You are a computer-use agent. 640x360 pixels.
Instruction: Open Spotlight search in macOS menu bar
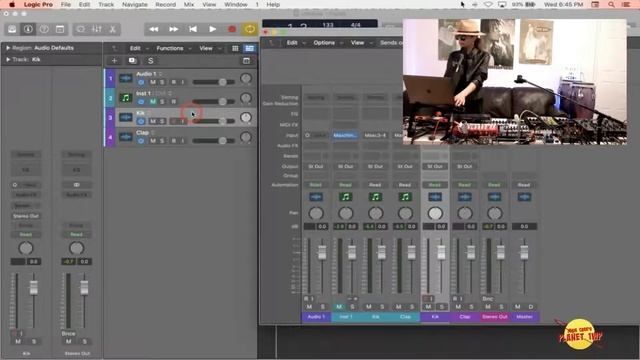click(x=611, y=4)
